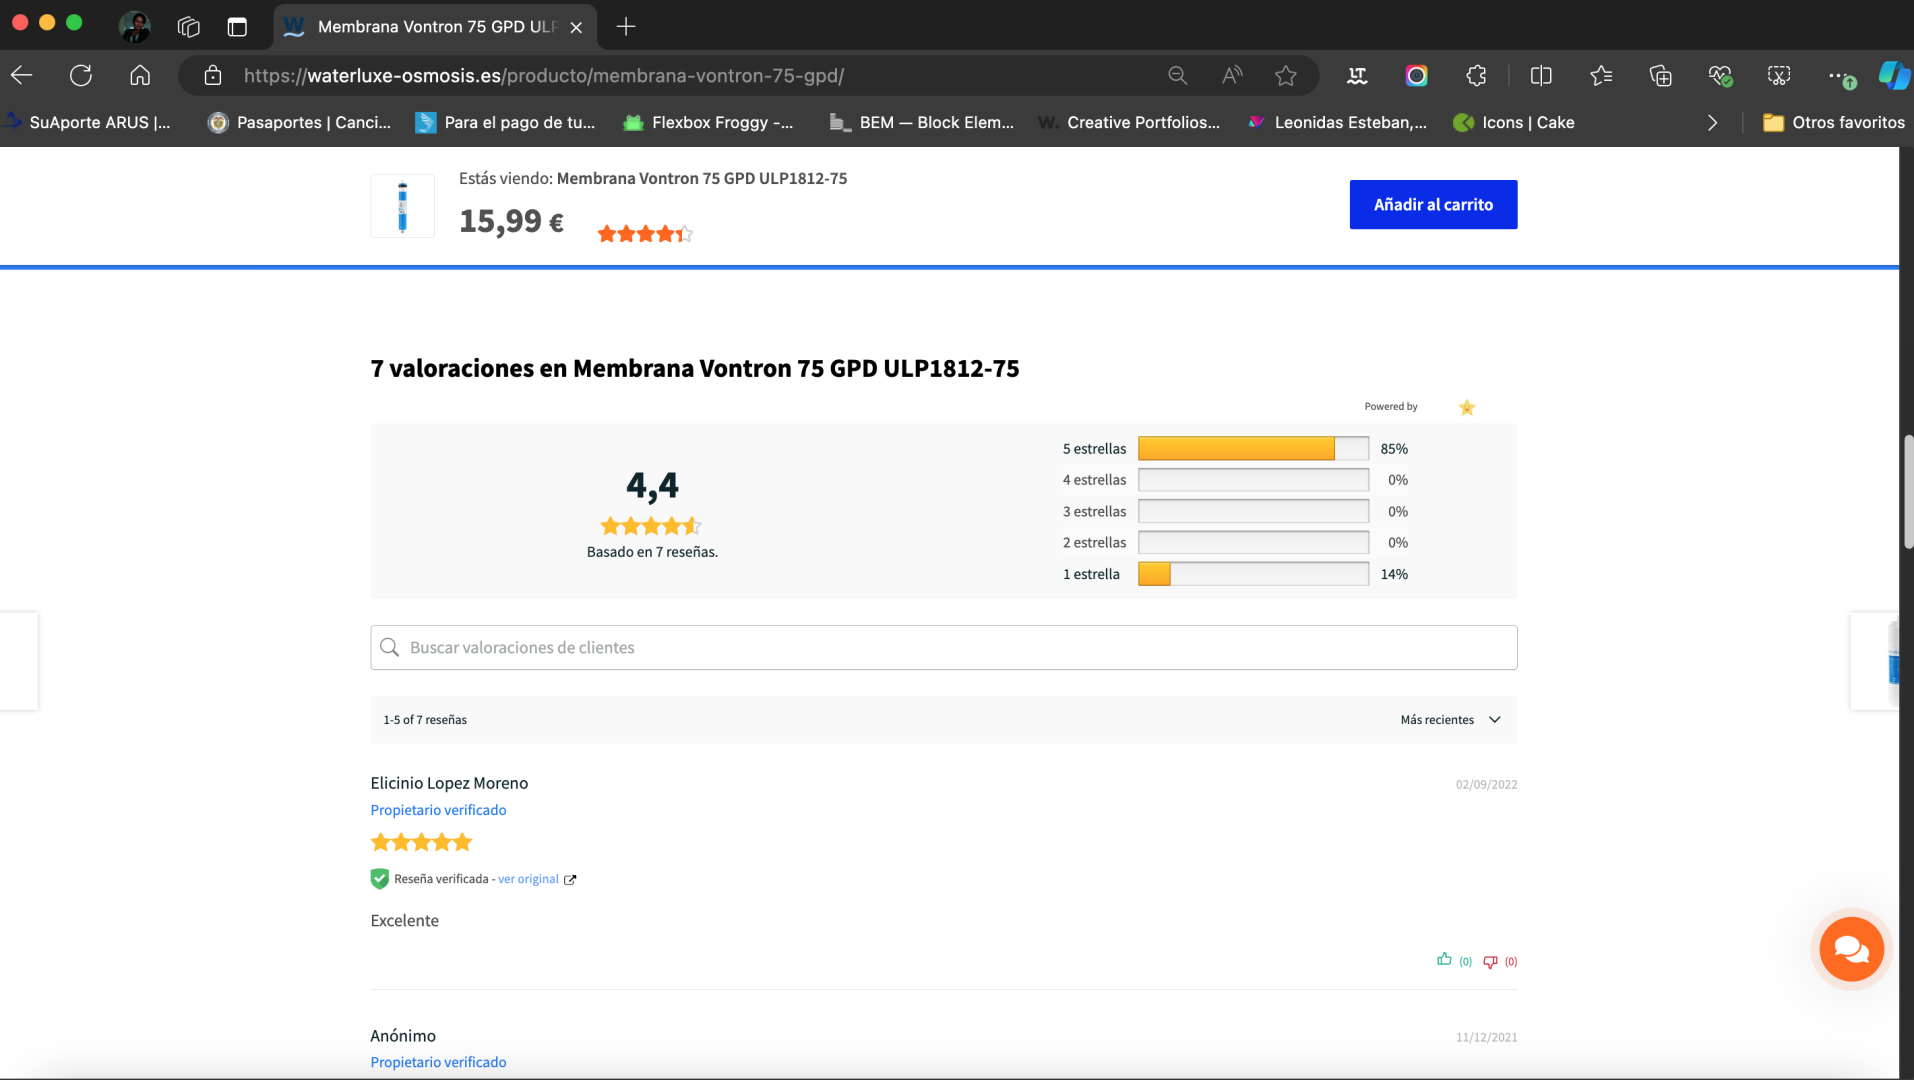1914x1080 pixels.
Task: Filter reviews by 5 estrellas bar
Action: coord(1253,449)
